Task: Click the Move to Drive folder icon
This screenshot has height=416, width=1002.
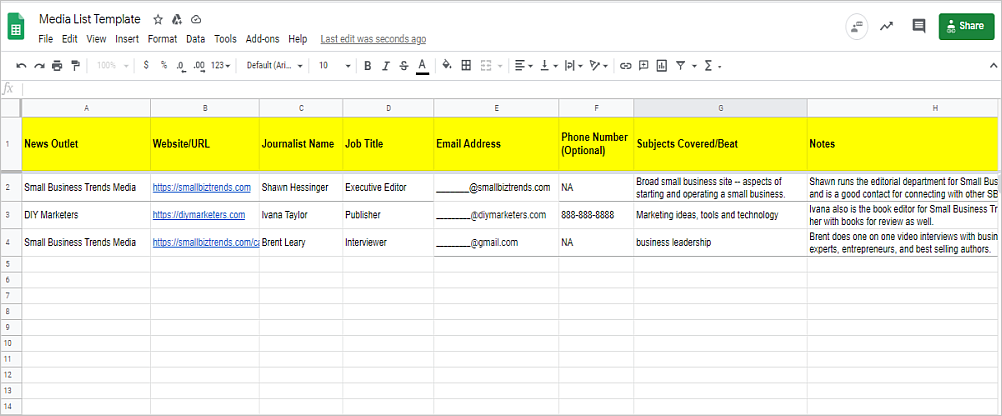Action: click(x=177, y=20)
